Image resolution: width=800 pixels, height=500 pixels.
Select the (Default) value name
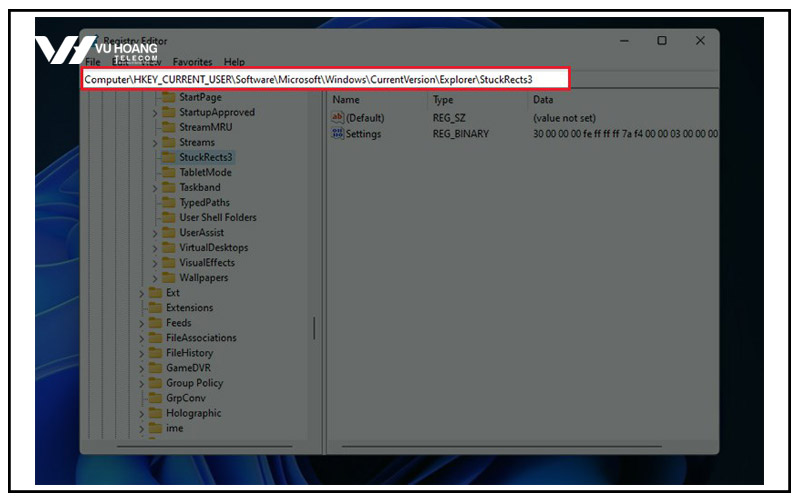point(365,118)
